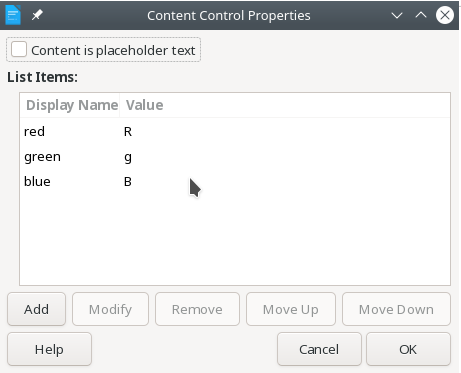
Task: Click the Remove button
Action: [x=197, y=309]
